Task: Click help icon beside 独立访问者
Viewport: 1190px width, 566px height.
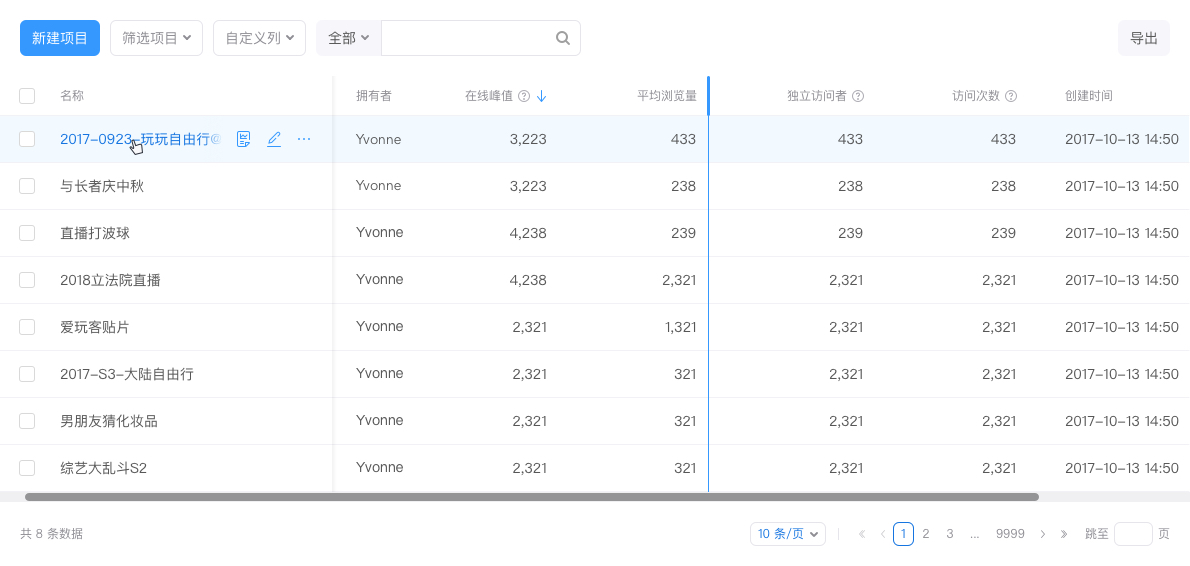Action: [x=858, y=96]
